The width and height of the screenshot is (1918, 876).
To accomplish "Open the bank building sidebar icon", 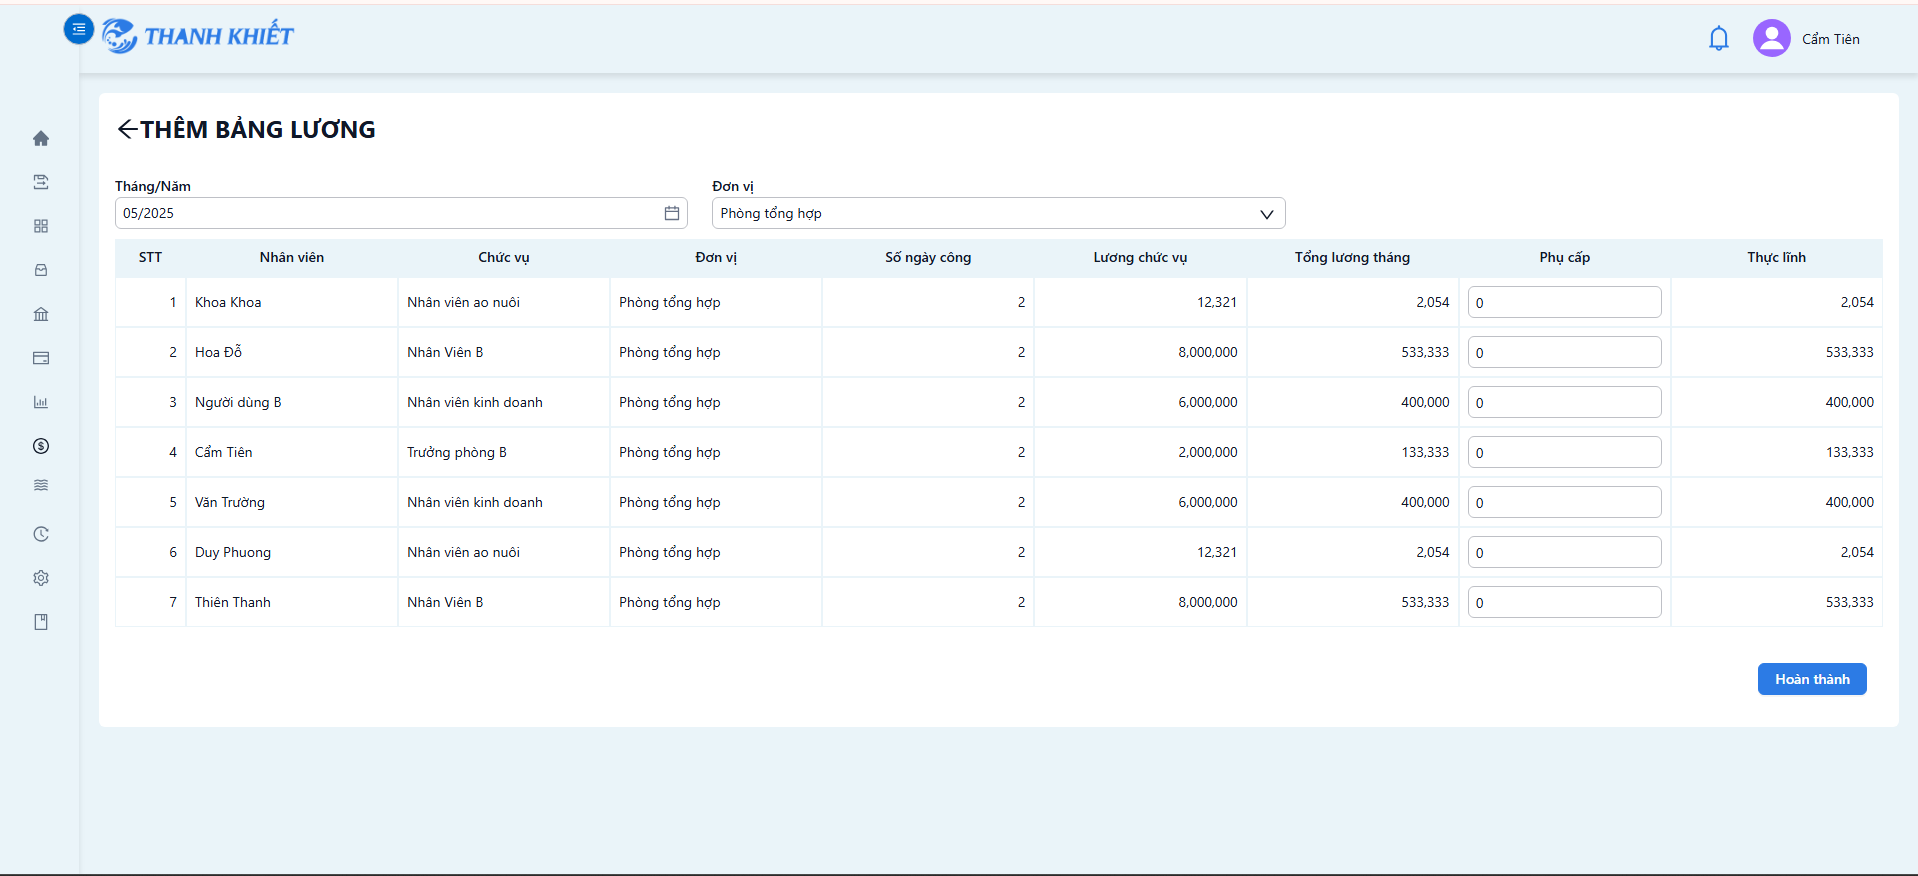I will (x=41, y=314).
